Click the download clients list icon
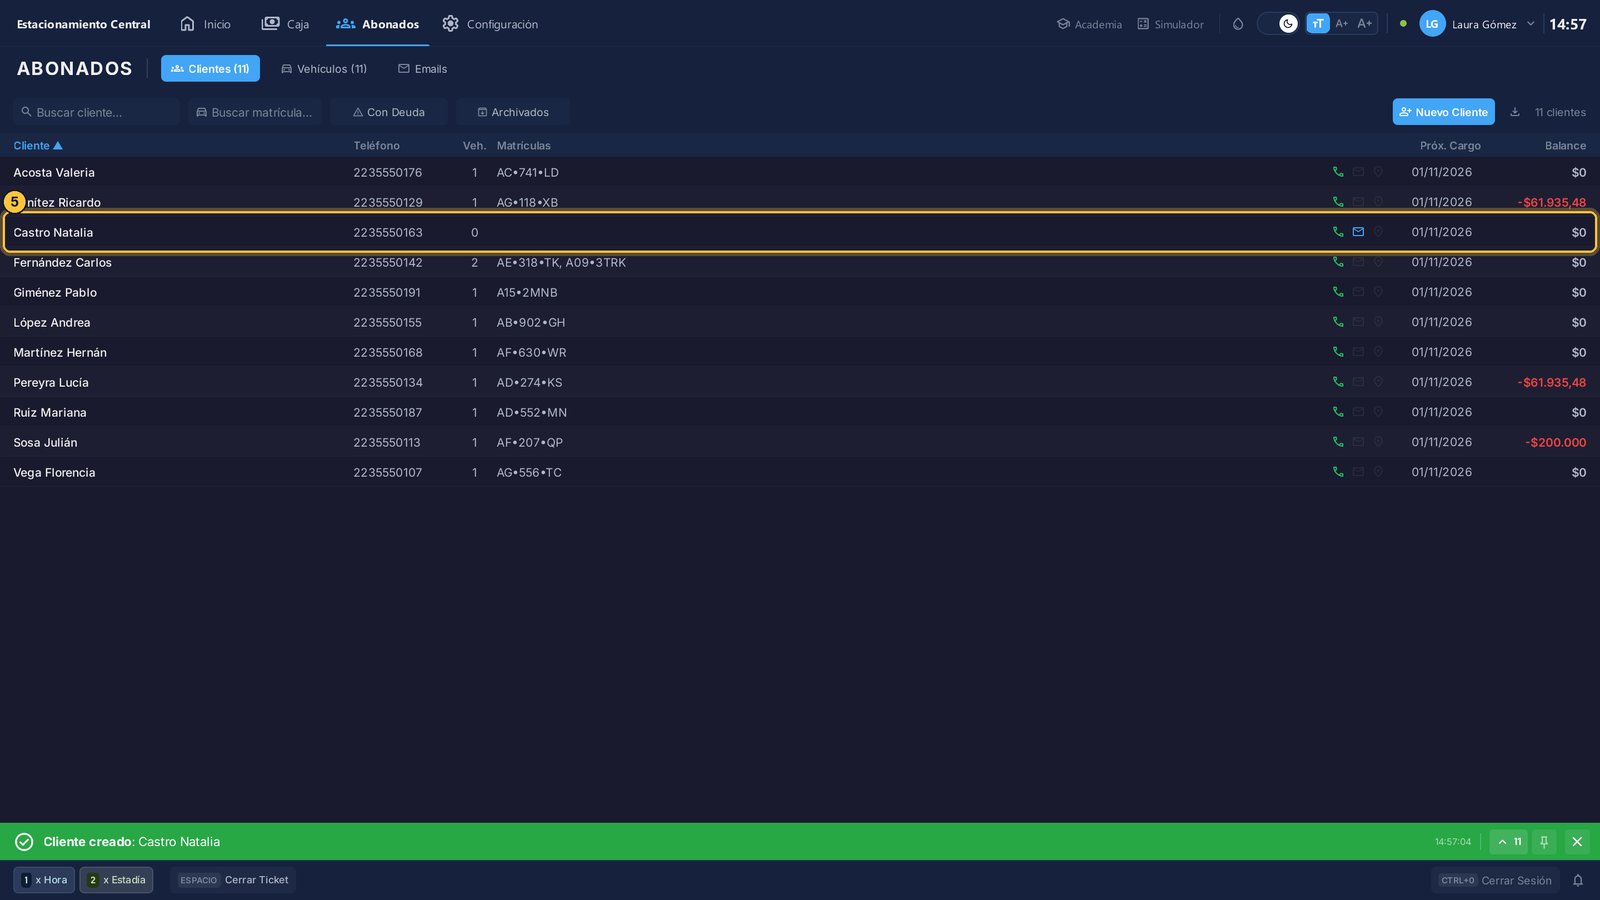The width and height of the screenshot is (1600, 900). pos(1515,112)
